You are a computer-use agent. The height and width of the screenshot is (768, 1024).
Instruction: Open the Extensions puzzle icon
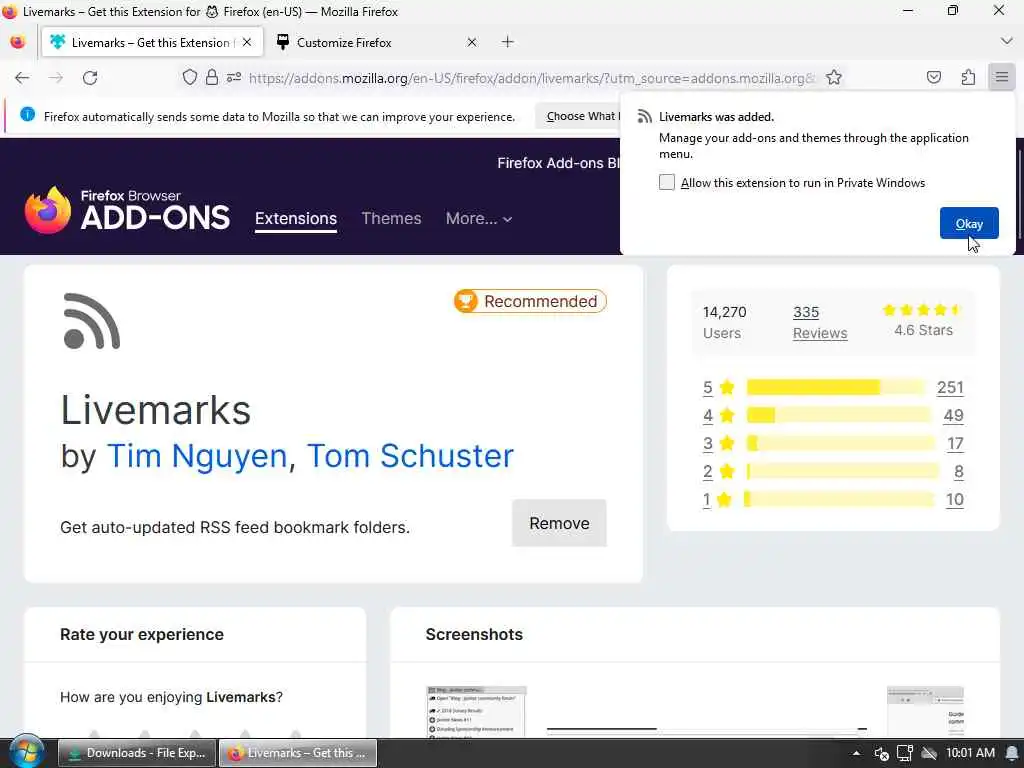(968, 77)
